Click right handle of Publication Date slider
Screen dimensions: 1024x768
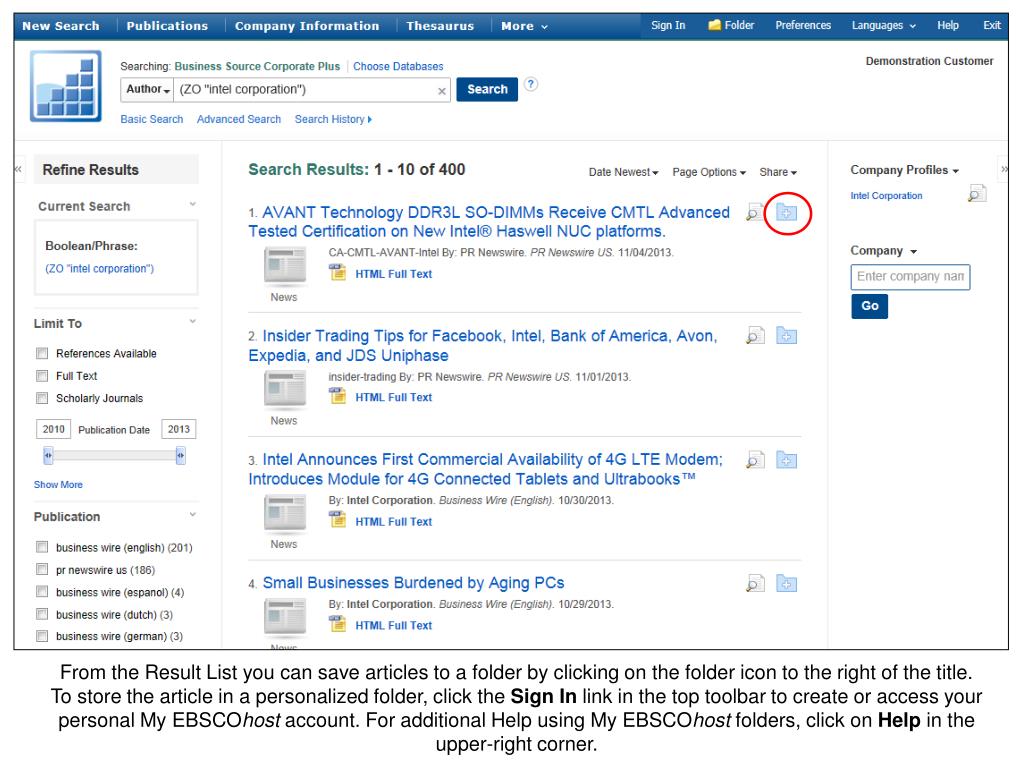coord(181,455)
